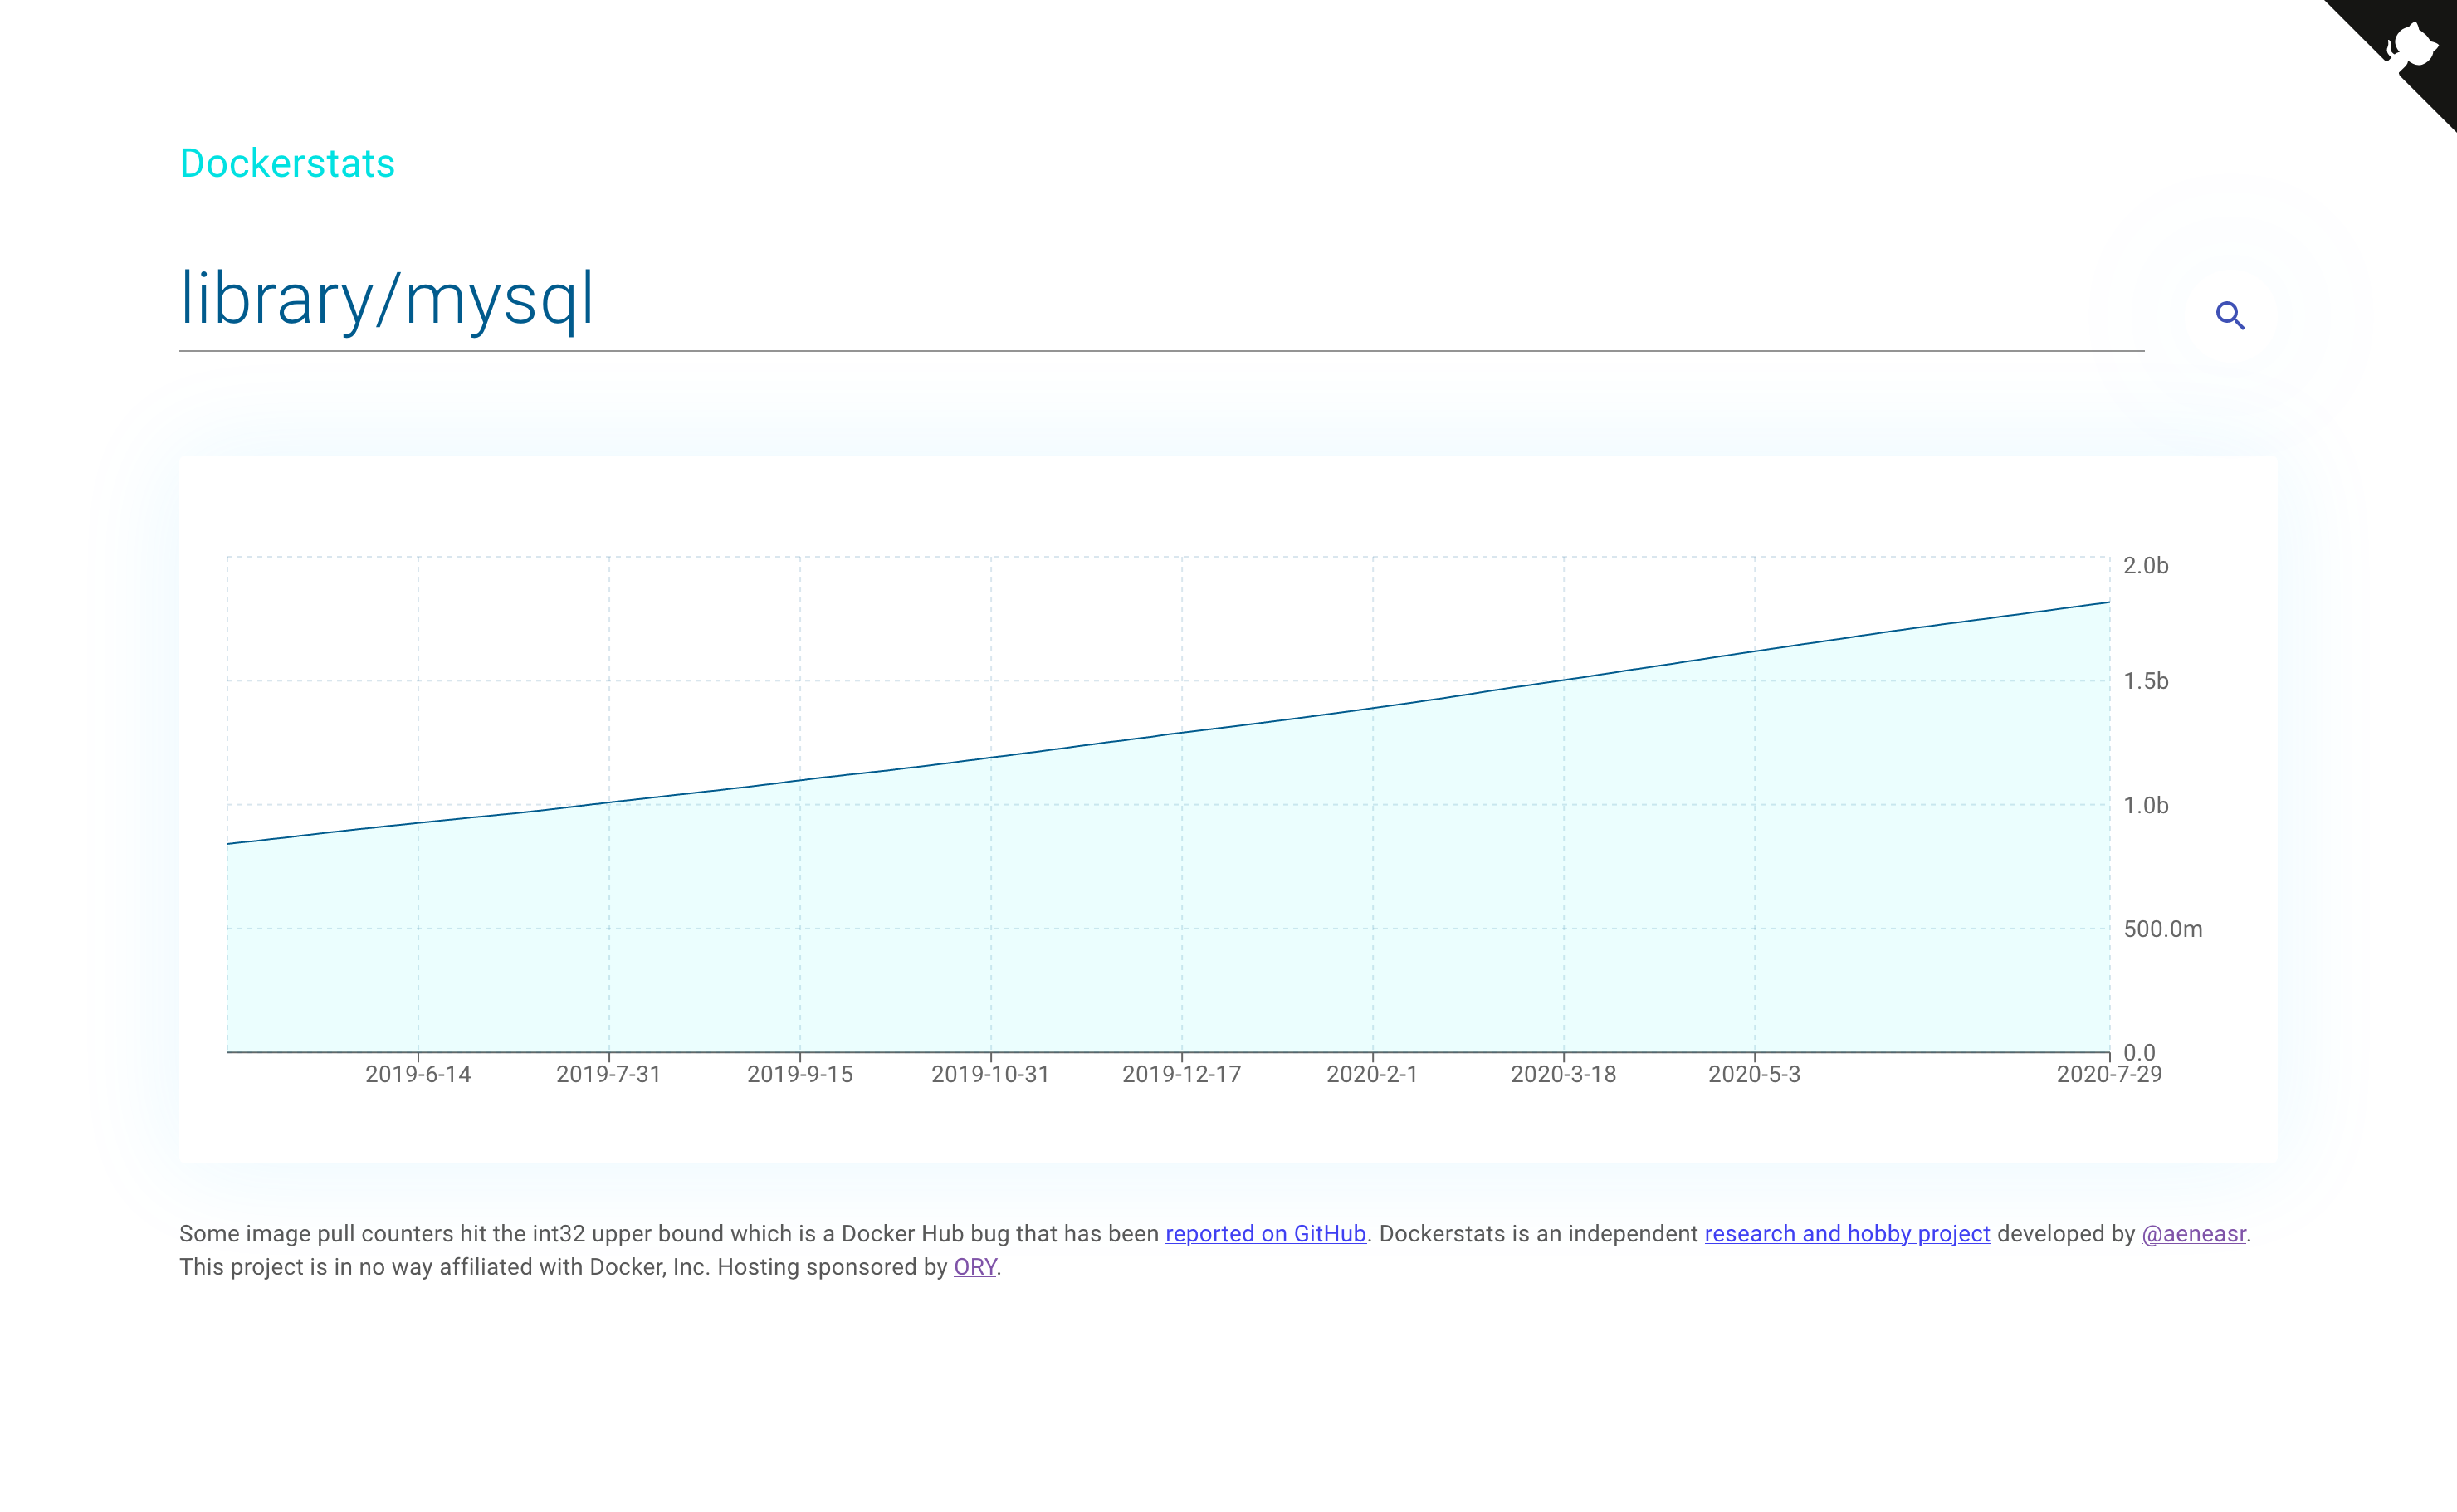Click the 2020-2-1 axis date
The width and height of the screenshot is (2457, 1512).
(x=1372, y=1074)
